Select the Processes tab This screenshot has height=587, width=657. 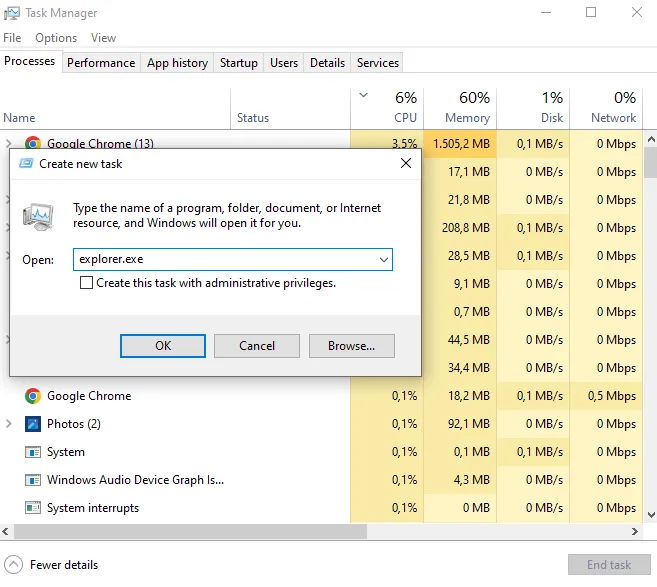[30, 61]
